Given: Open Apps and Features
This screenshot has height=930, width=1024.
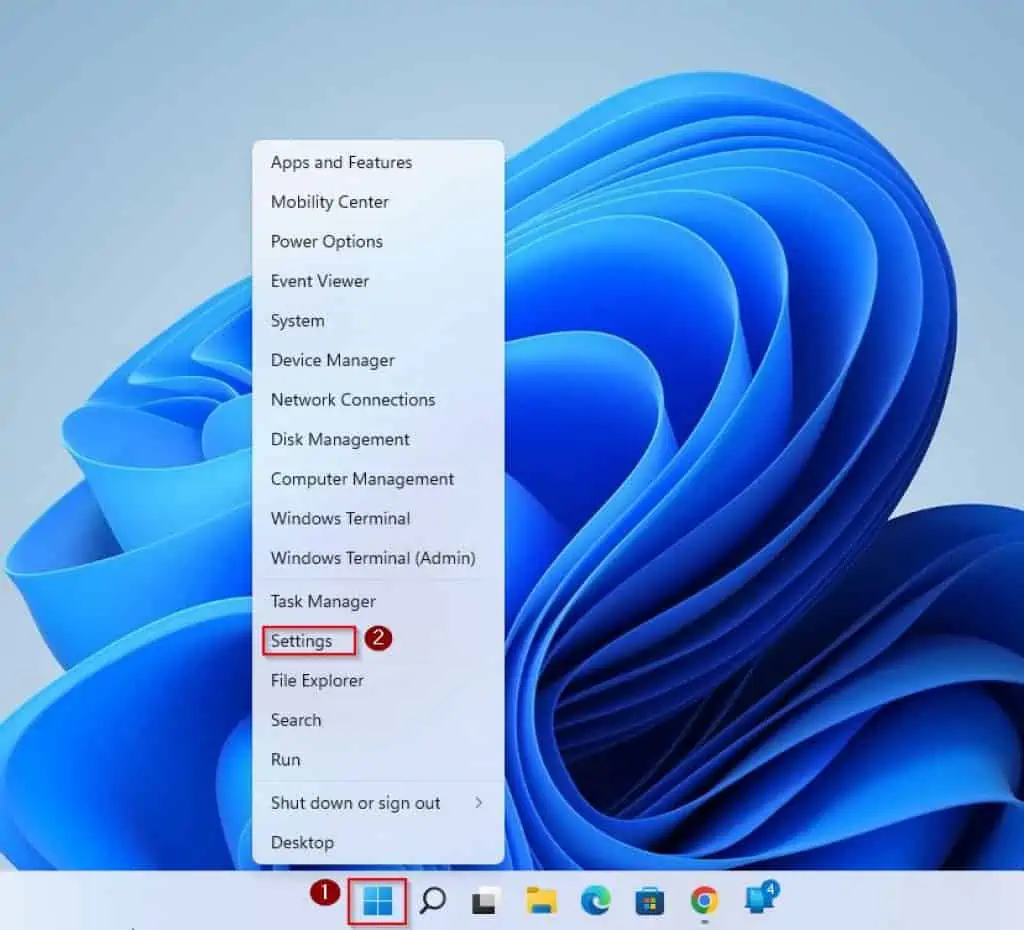Looking at the screenshot, I should point(341,162).
